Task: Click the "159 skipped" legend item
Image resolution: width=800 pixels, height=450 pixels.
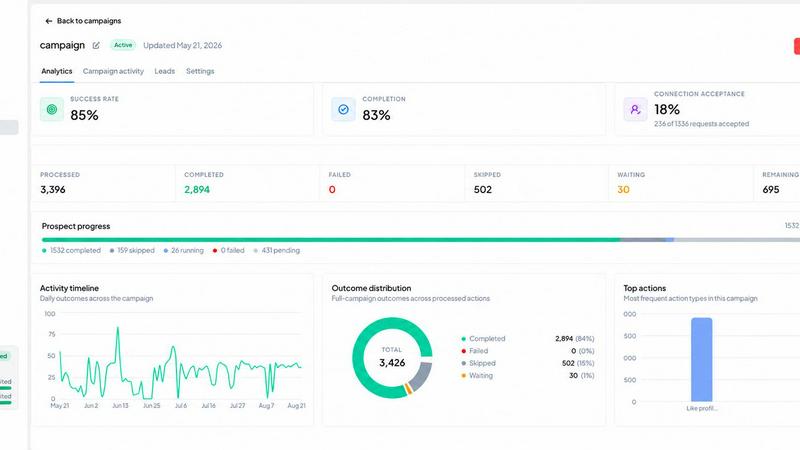Action: click(x=132, y=251)
